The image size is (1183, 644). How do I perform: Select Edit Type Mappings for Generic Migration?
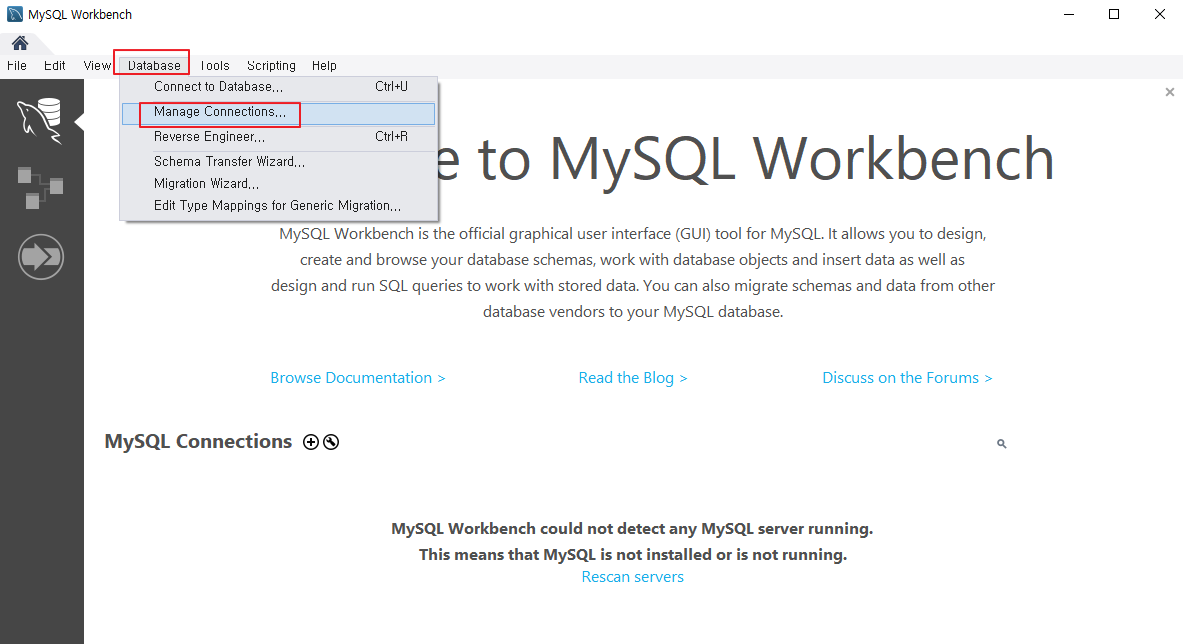click(x=278, y=205)
